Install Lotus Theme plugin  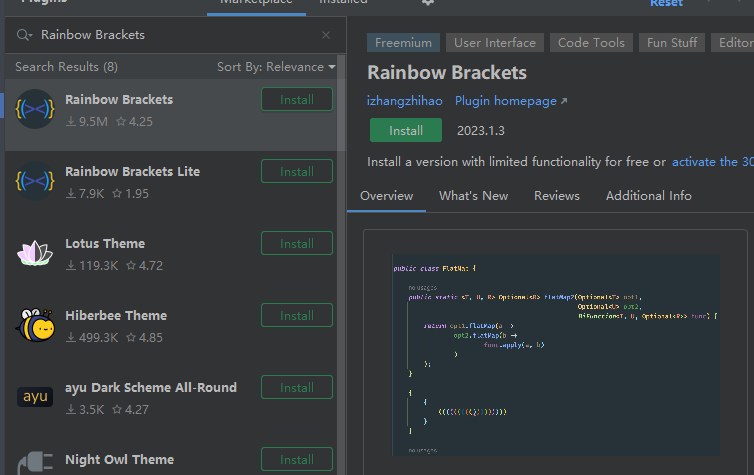click(297, 244)
